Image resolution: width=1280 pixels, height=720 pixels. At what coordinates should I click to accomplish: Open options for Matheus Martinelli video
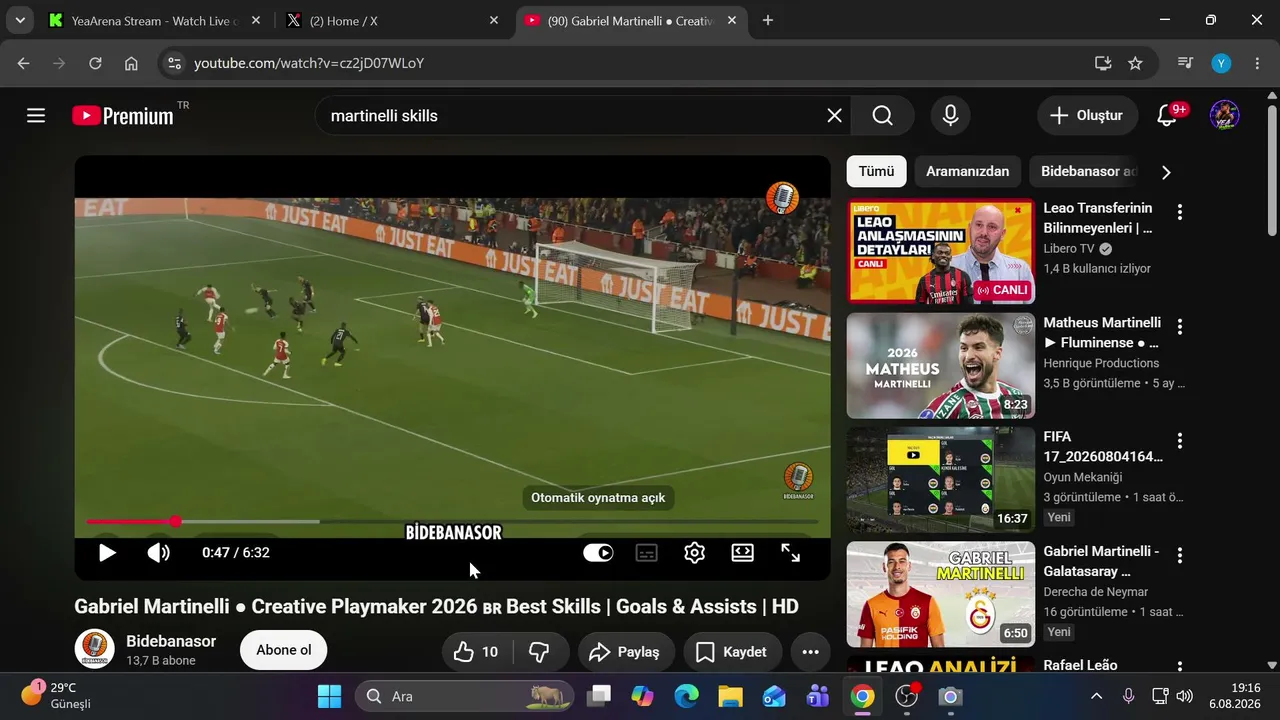[1180, 326]
